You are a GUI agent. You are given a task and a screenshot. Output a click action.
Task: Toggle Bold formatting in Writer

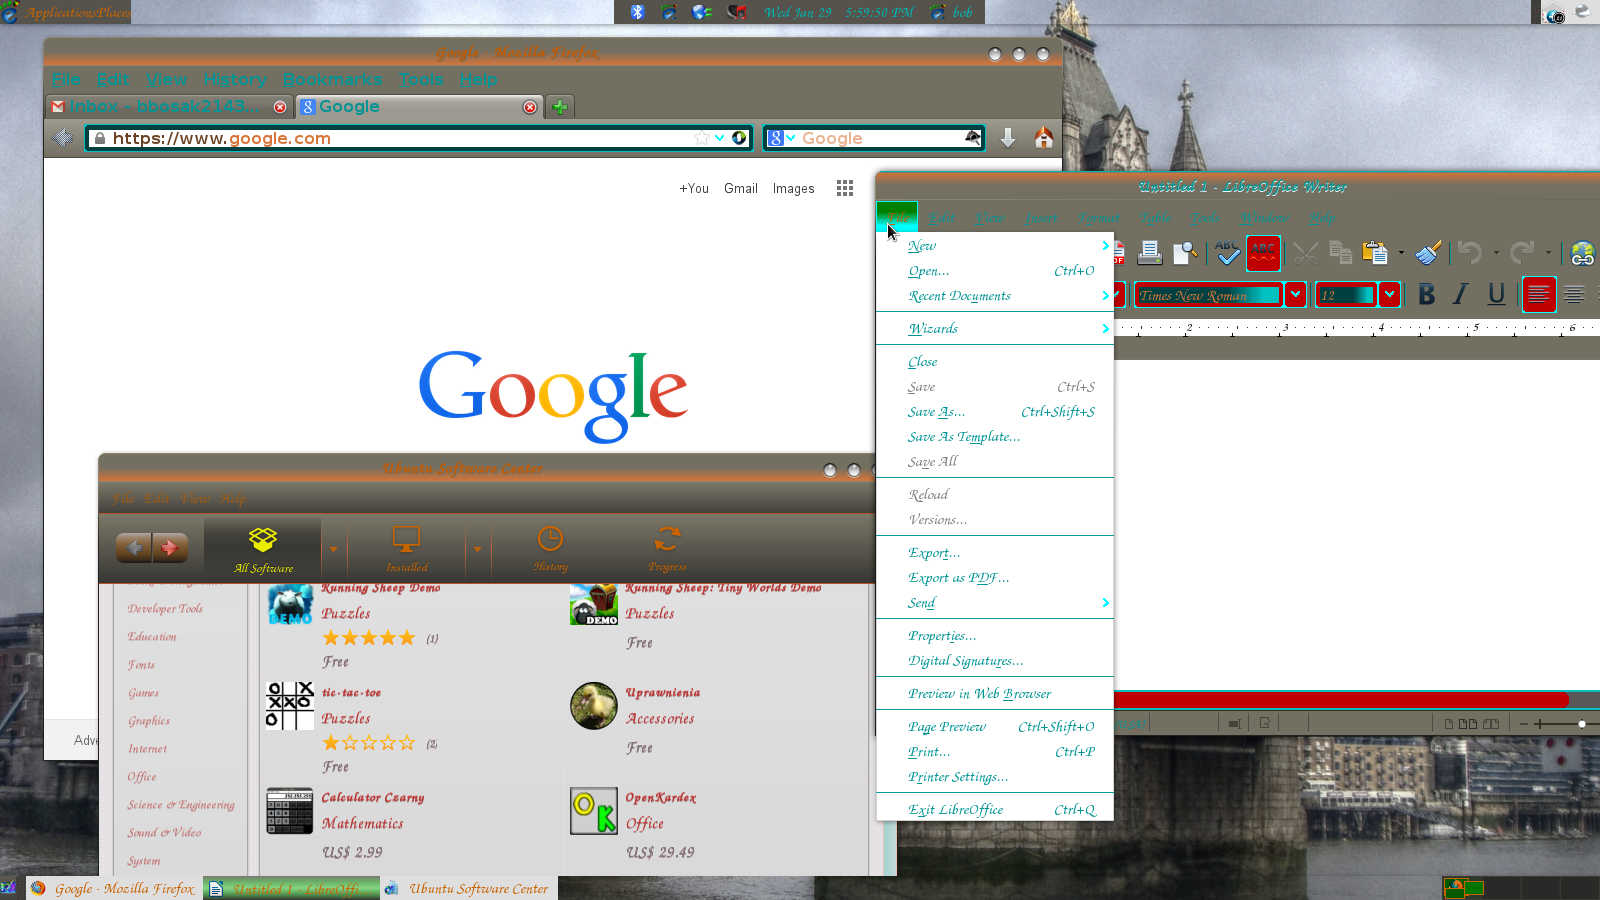click(1427, 294)
